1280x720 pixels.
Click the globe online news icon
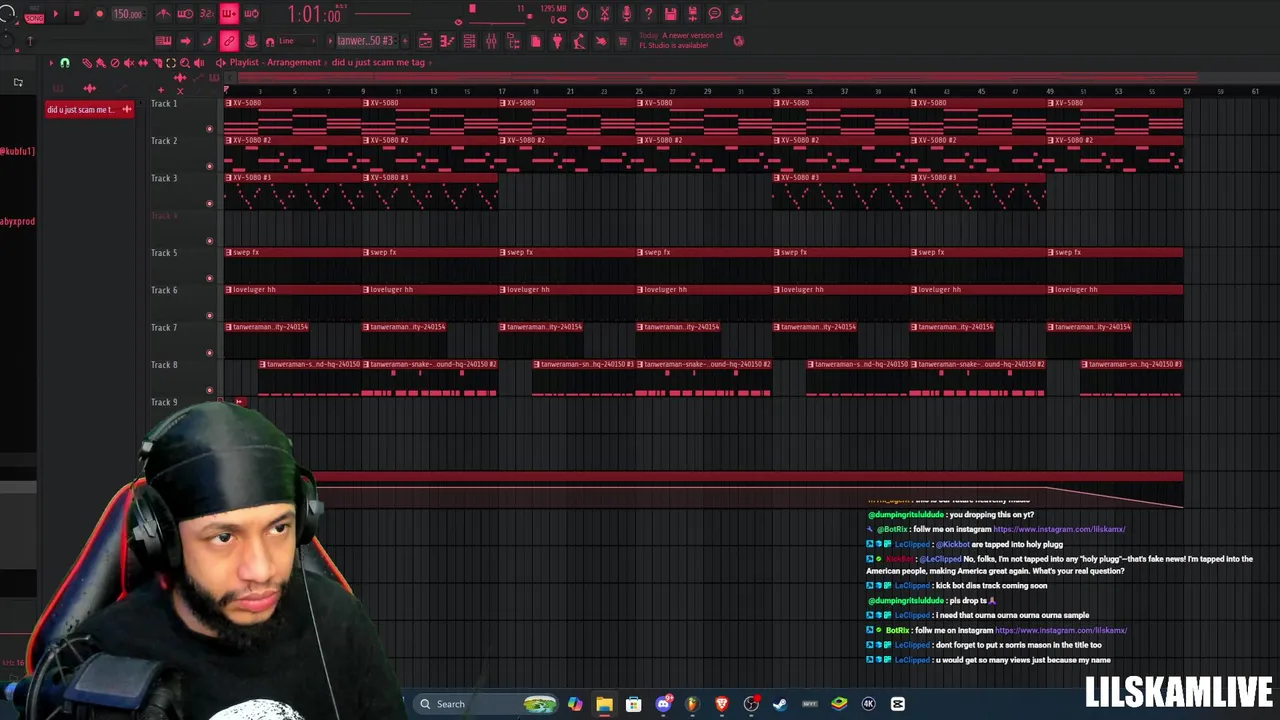[x=739, y=41]
